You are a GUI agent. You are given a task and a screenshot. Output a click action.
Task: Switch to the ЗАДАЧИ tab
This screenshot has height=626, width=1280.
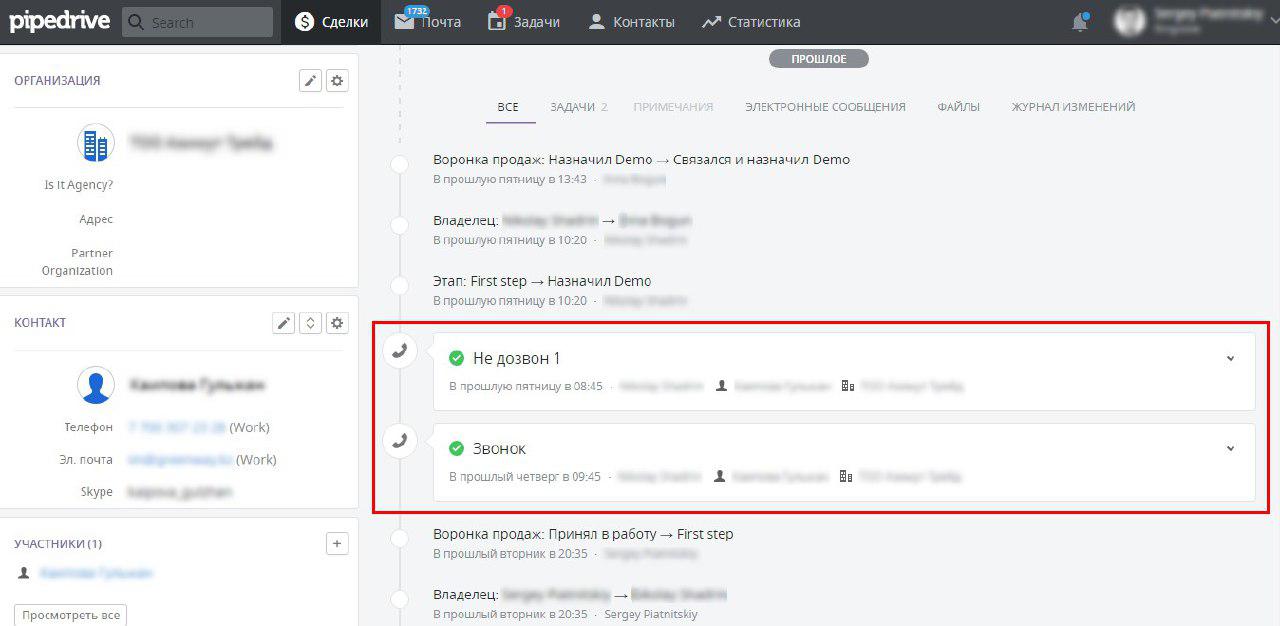coord(571,105)
